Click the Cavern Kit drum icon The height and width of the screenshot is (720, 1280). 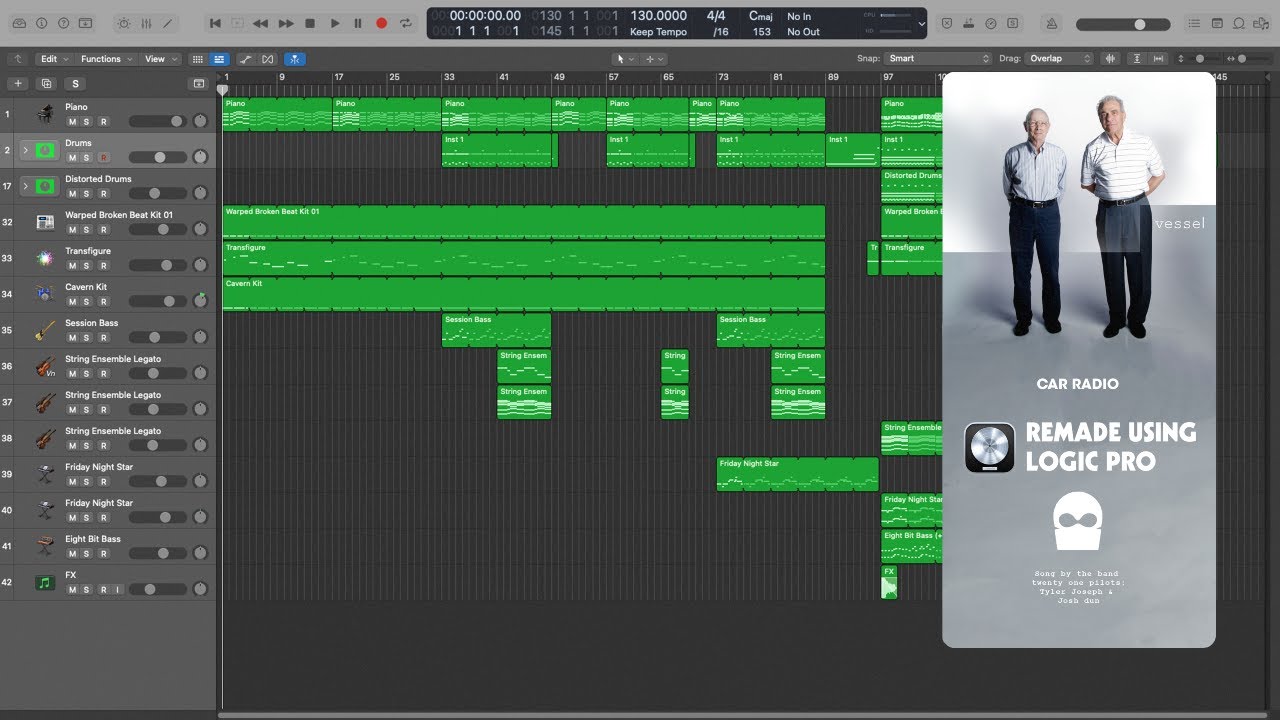point(45,294)
